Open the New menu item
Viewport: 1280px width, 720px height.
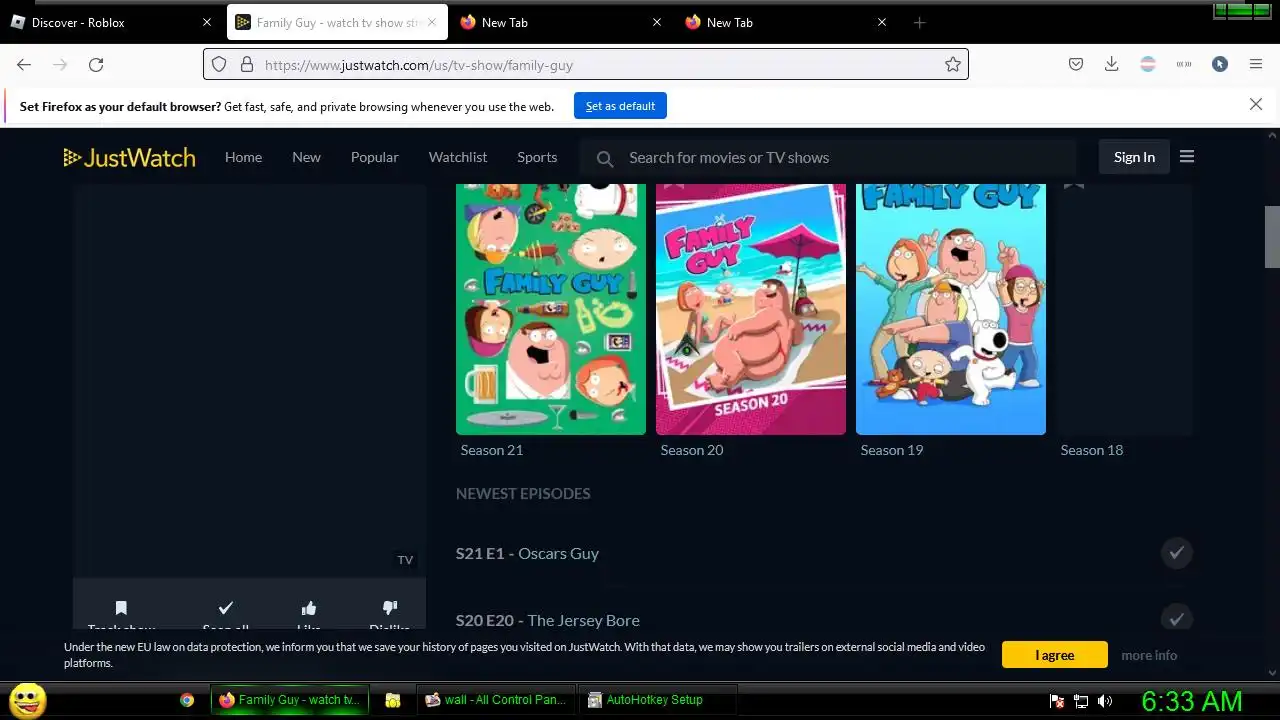(306, 157)
